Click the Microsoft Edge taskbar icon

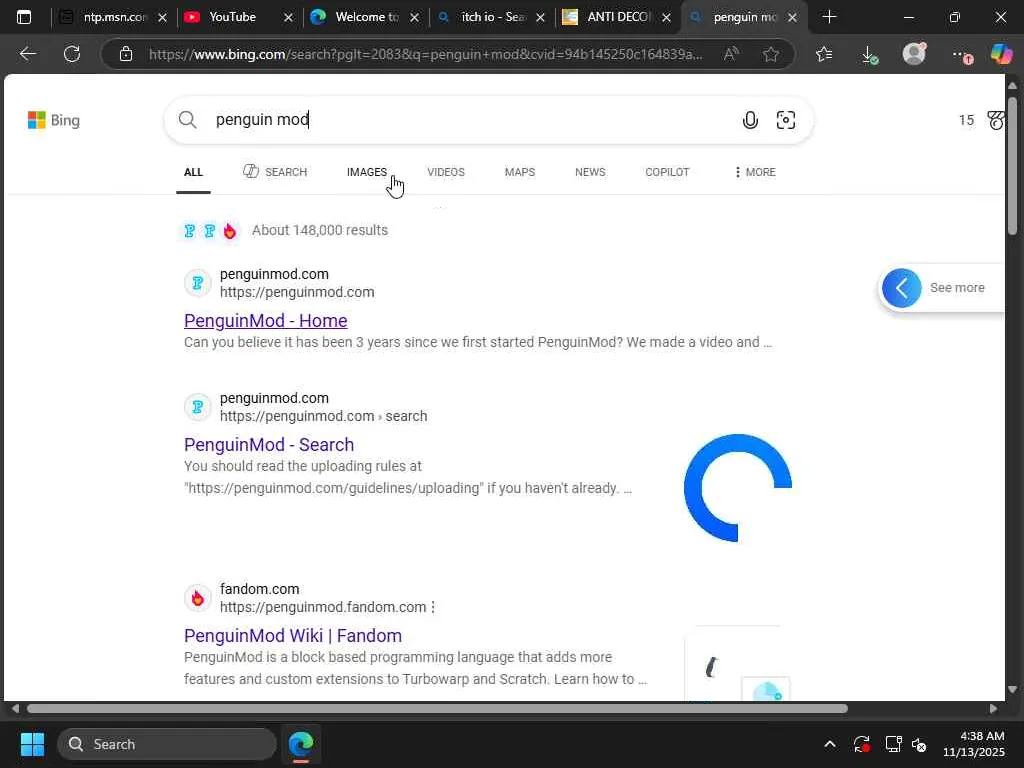(301, 744)
